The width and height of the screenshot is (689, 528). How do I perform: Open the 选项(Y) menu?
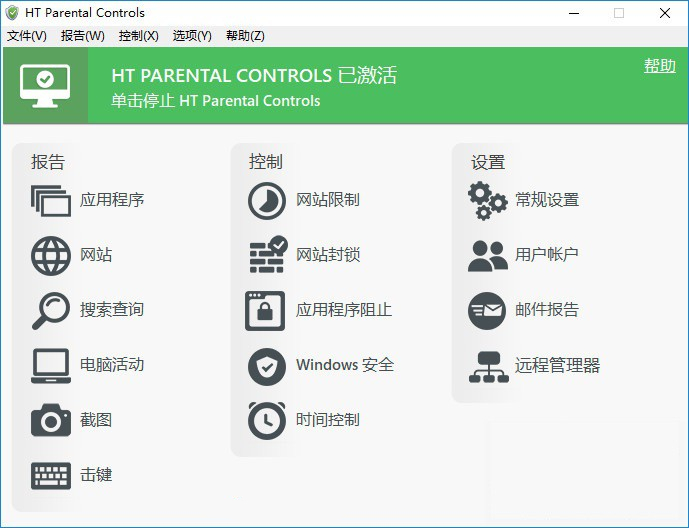pyautogui.click(x=192, y=36)
